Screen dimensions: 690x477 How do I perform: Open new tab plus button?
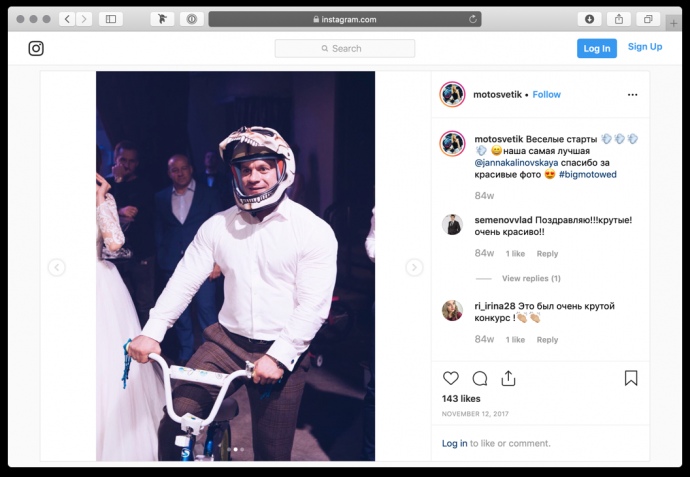tap(673, 23)
